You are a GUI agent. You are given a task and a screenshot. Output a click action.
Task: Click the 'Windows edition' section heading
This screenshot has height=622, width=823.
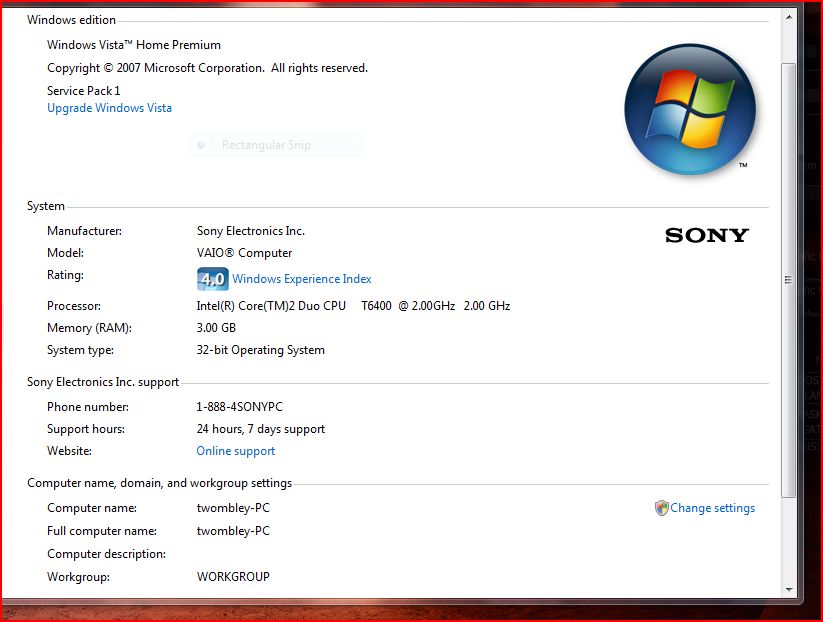point(71,20)
